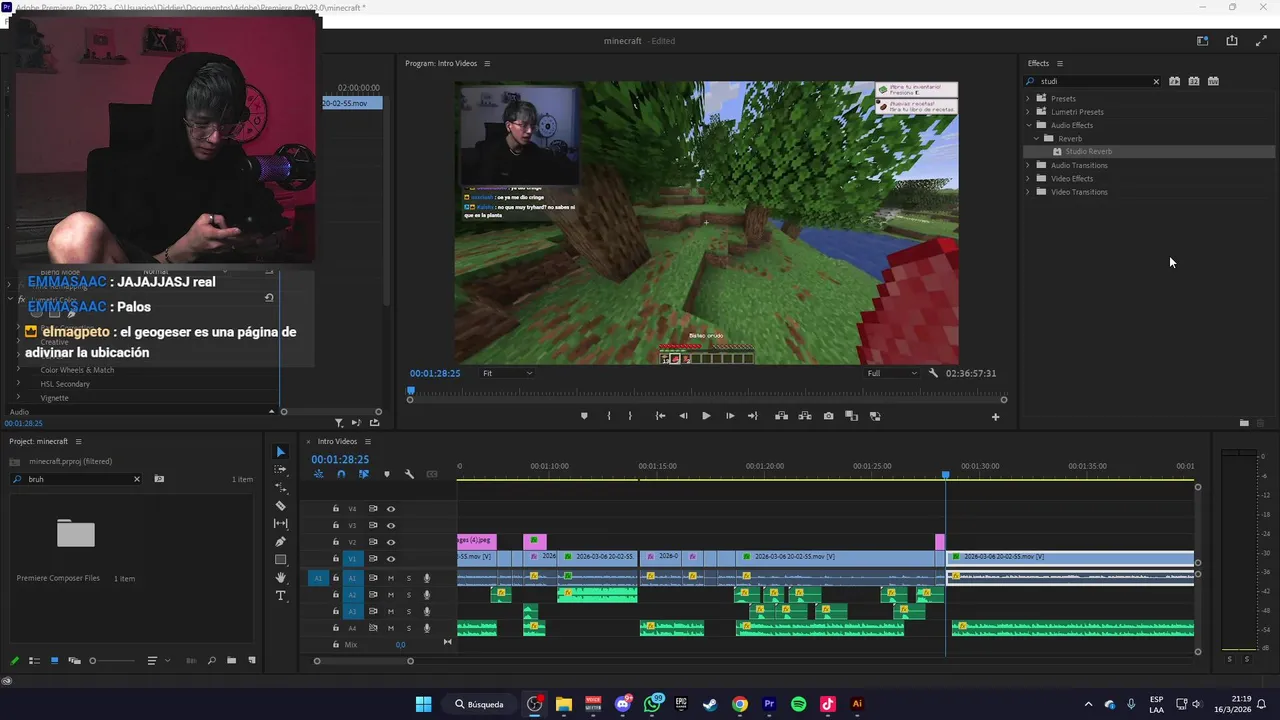Open the Fit zoom level dropdown
1280x720 pixels.
[x=507, y=373]
